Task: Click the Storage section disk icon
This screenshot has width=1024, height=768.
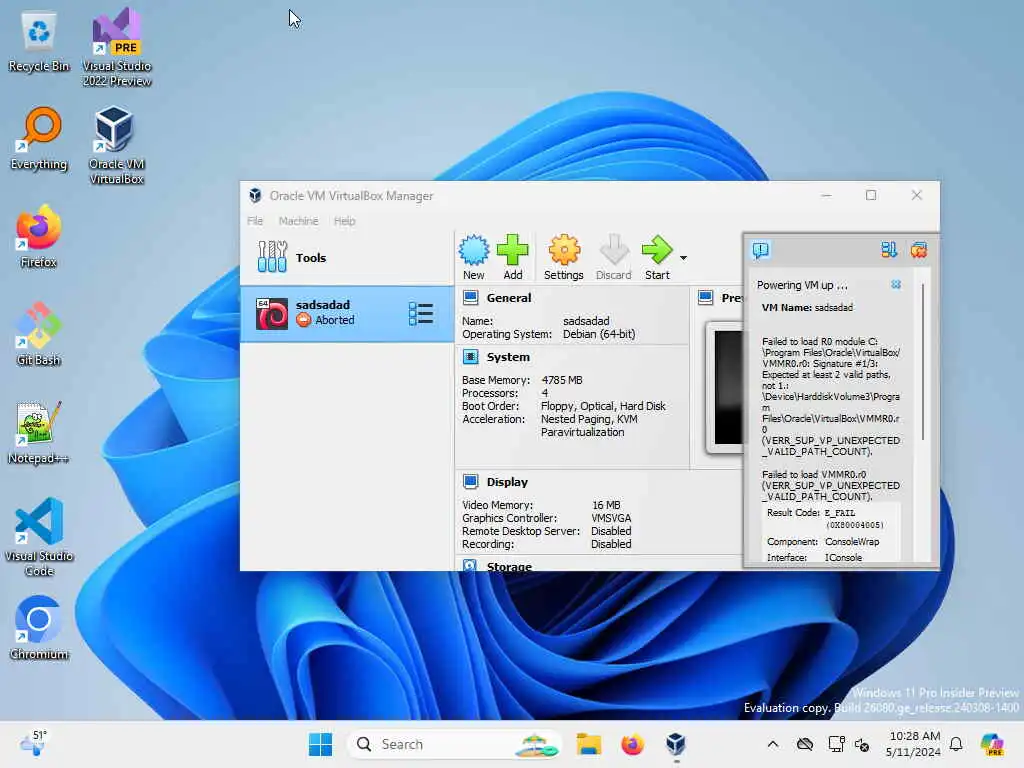Action: 470,566
